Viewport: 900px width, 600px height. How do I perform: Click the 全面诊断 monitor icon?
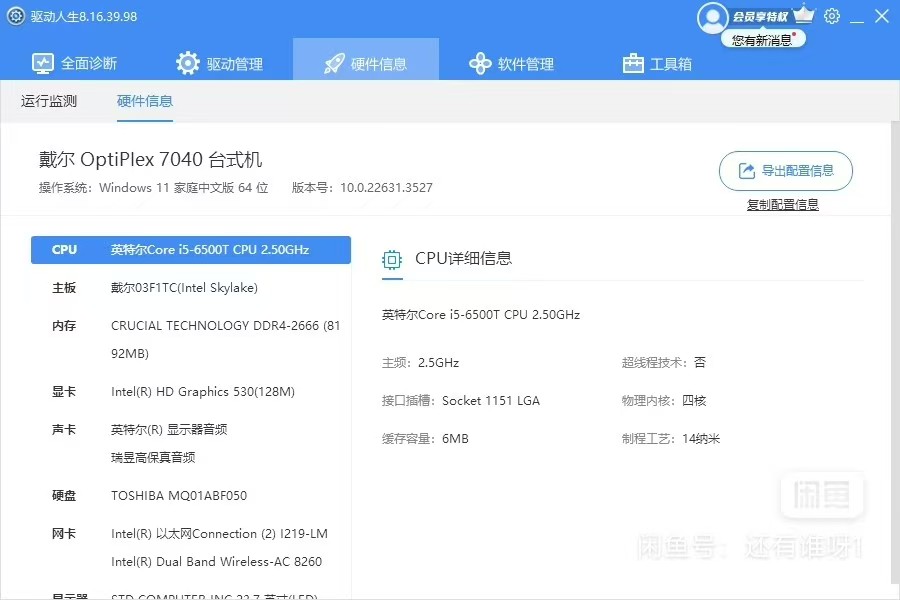(x=42, y=63)
